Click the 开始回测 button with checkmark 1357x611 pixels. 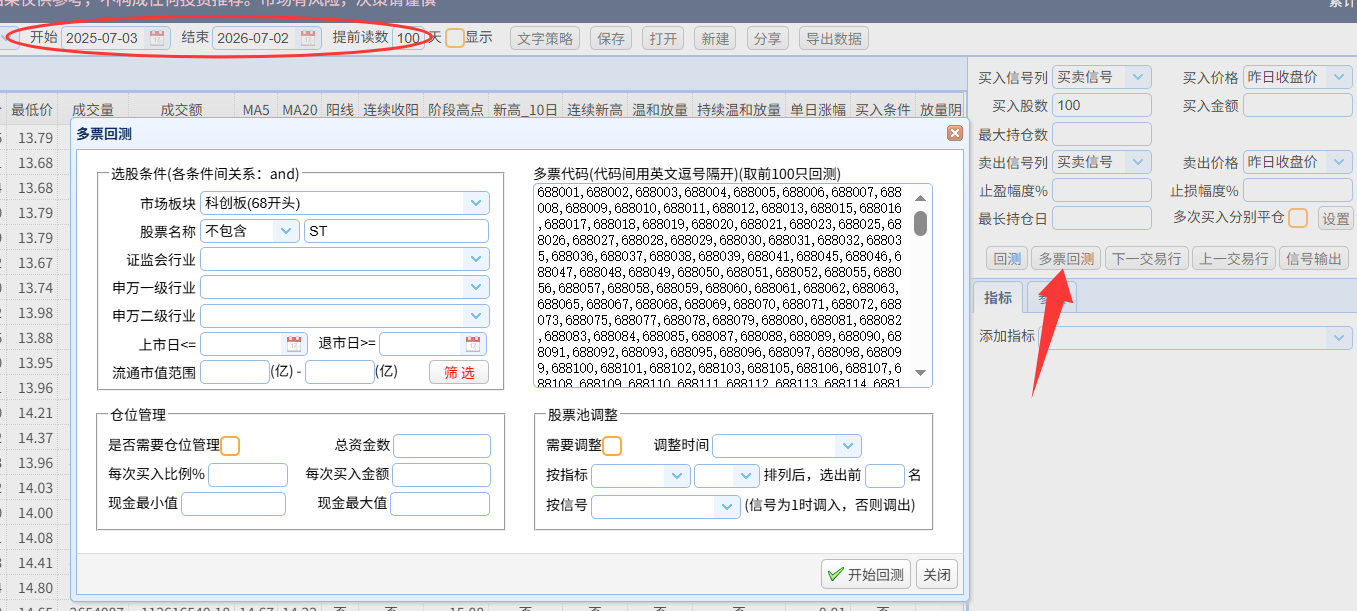[866, 575]
